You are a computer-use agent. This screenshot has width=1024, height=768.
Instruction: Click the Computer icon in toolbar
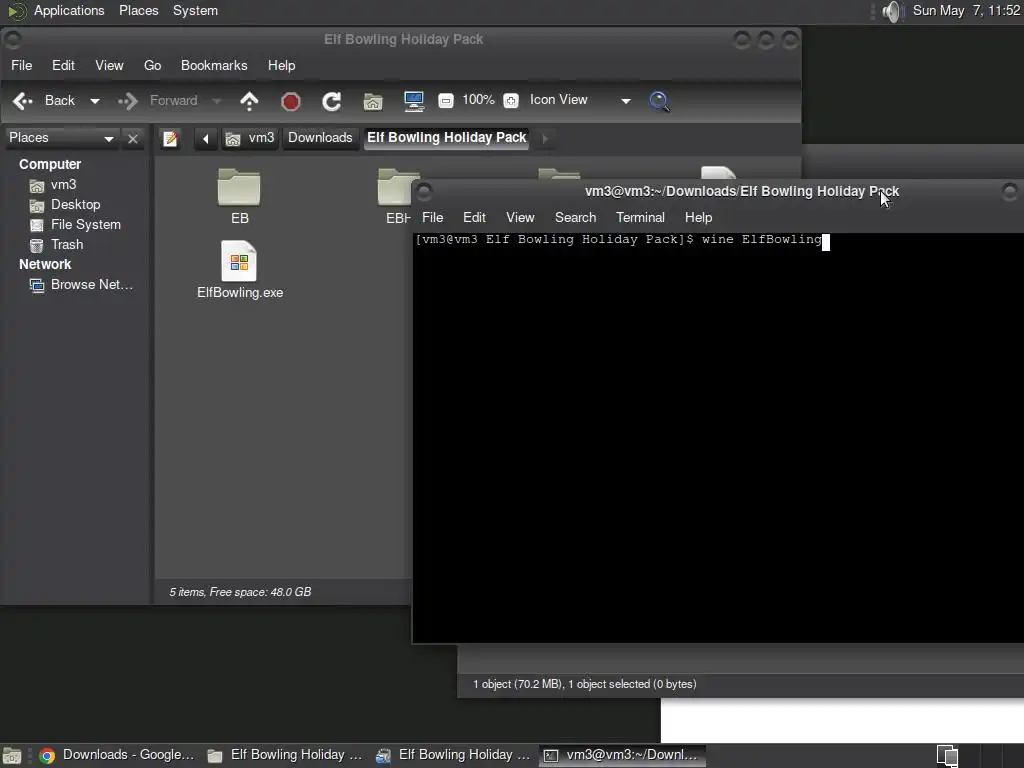click(414, 101)
